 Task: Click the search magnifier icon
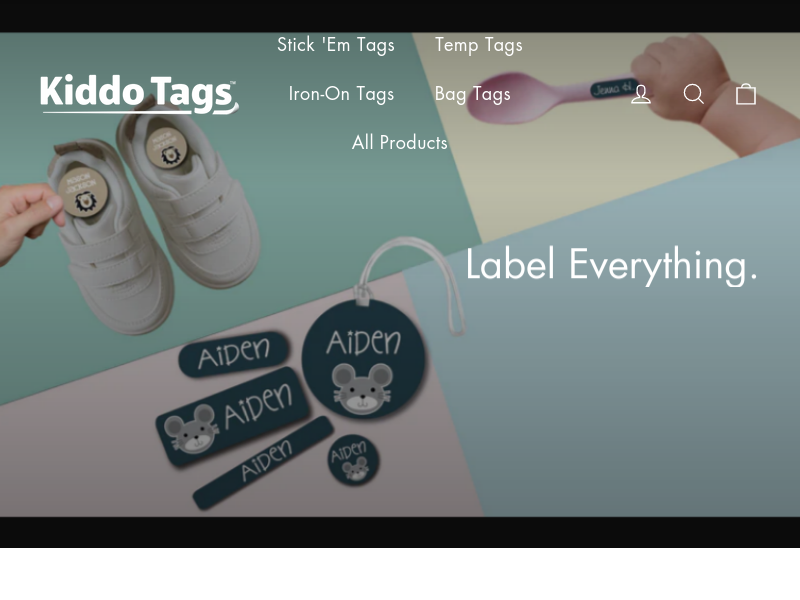click(693, 94)
